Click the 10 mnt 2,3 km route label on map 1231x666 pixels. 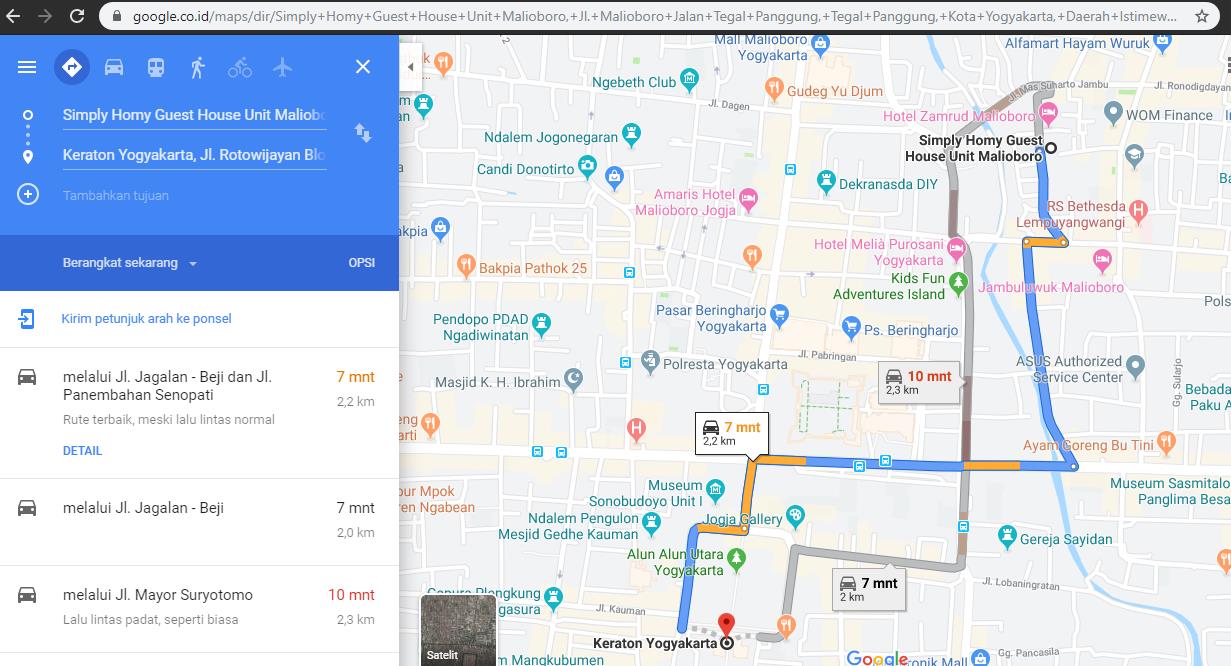919,382
